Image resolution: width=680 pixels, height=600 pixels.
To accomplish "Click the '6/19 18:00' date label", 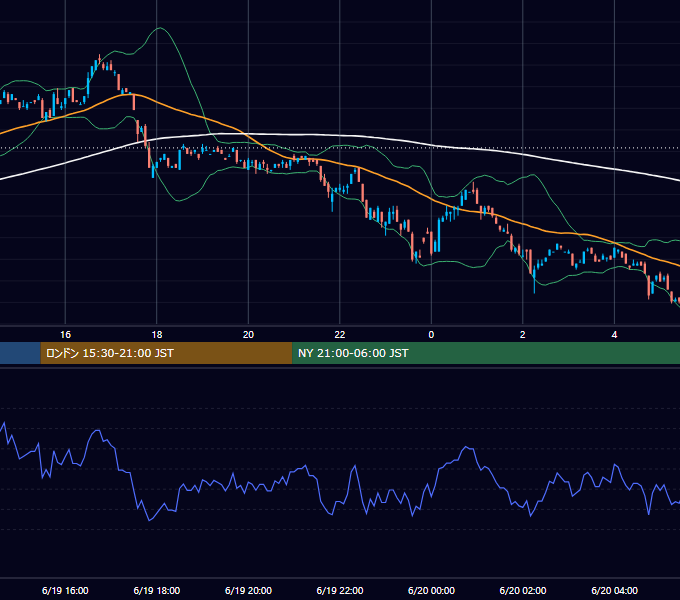I will pyautogui.click(x=157, y=590).
